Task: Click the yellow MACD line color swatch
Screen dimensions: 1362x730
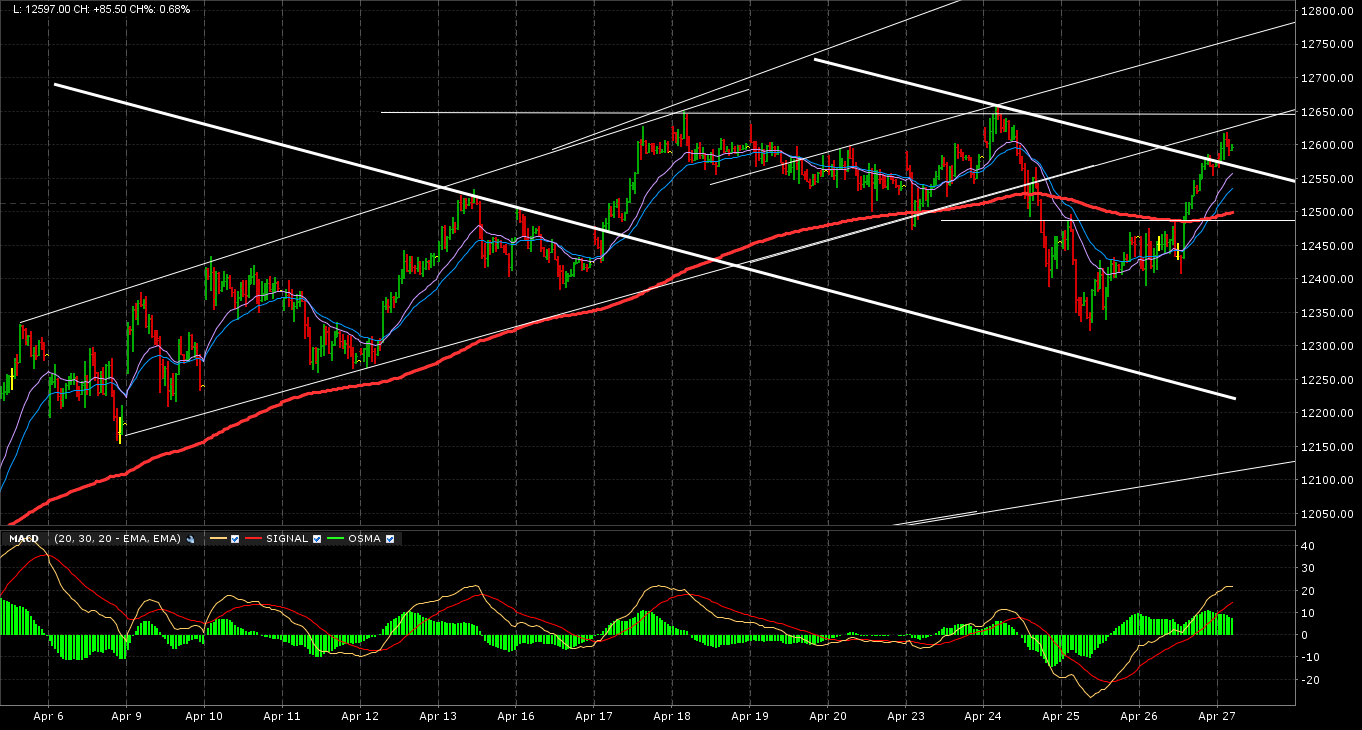Action: click(x=218, y=539)
